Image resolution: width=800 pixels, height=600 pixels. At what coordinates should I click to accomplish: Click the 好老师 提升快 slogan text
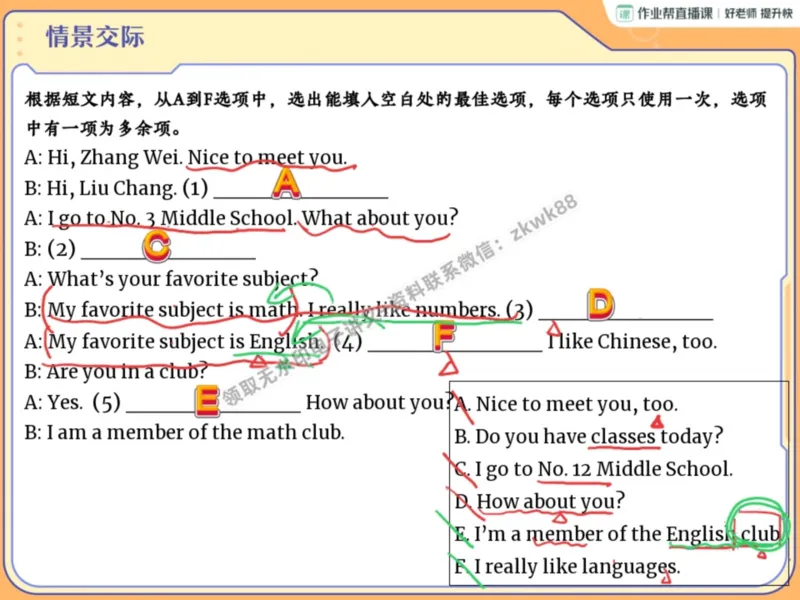tap(758, 13)
